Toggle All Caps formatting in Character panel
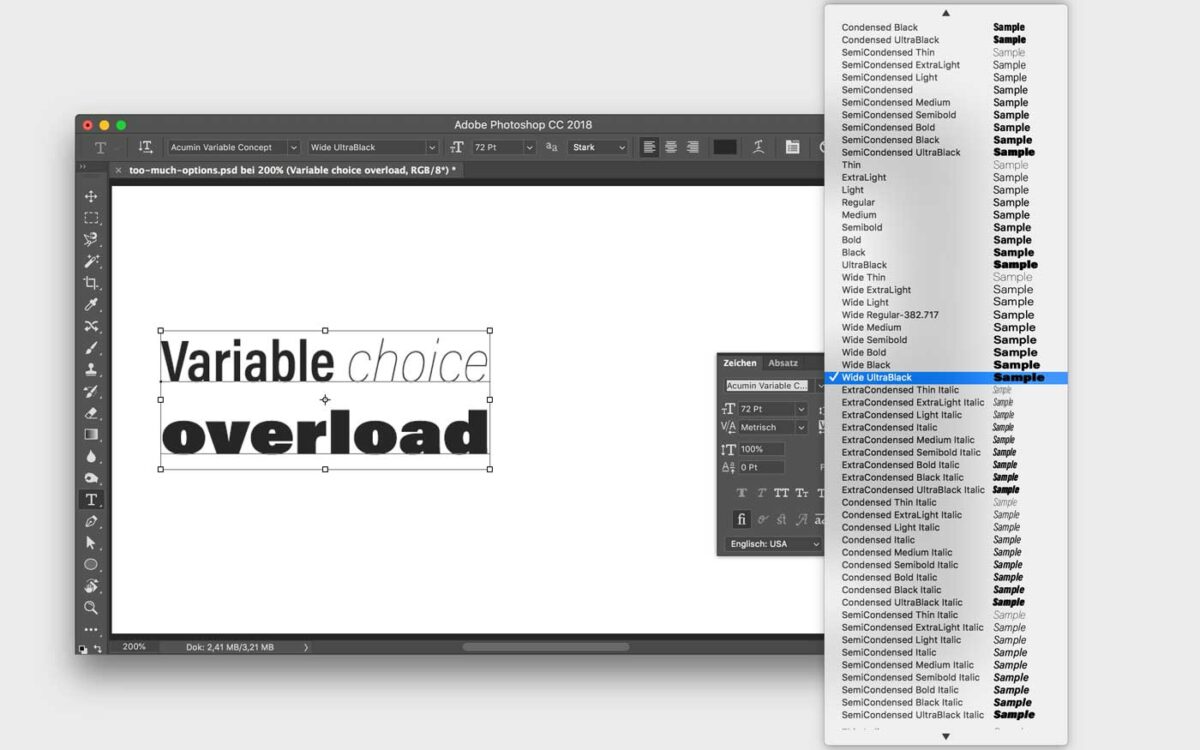This screenshot has width=1200, height=750. click(x=782, y=492)
